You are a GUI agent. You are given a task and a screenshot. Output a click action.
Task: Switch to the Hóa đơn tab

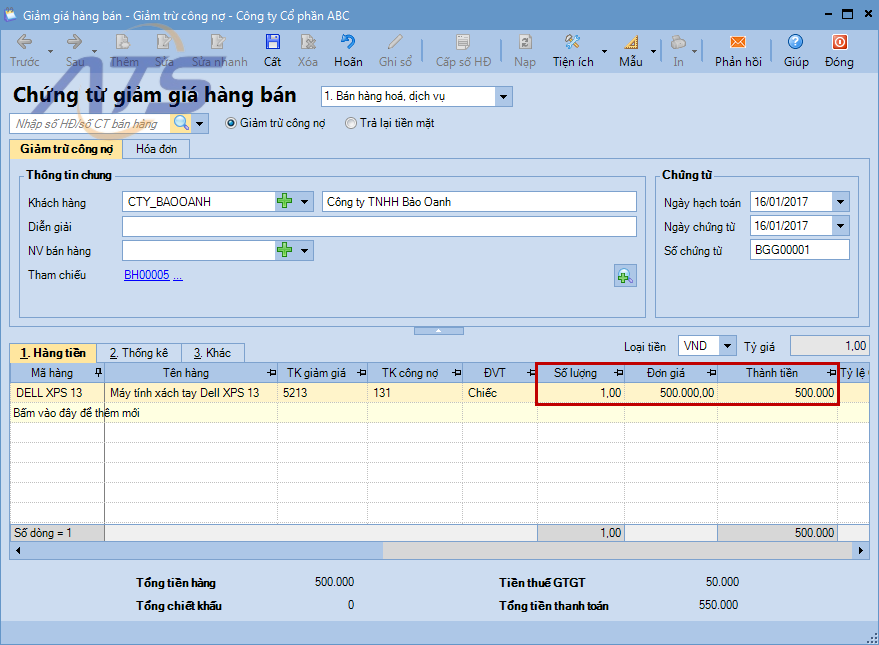tap(162, 149)
